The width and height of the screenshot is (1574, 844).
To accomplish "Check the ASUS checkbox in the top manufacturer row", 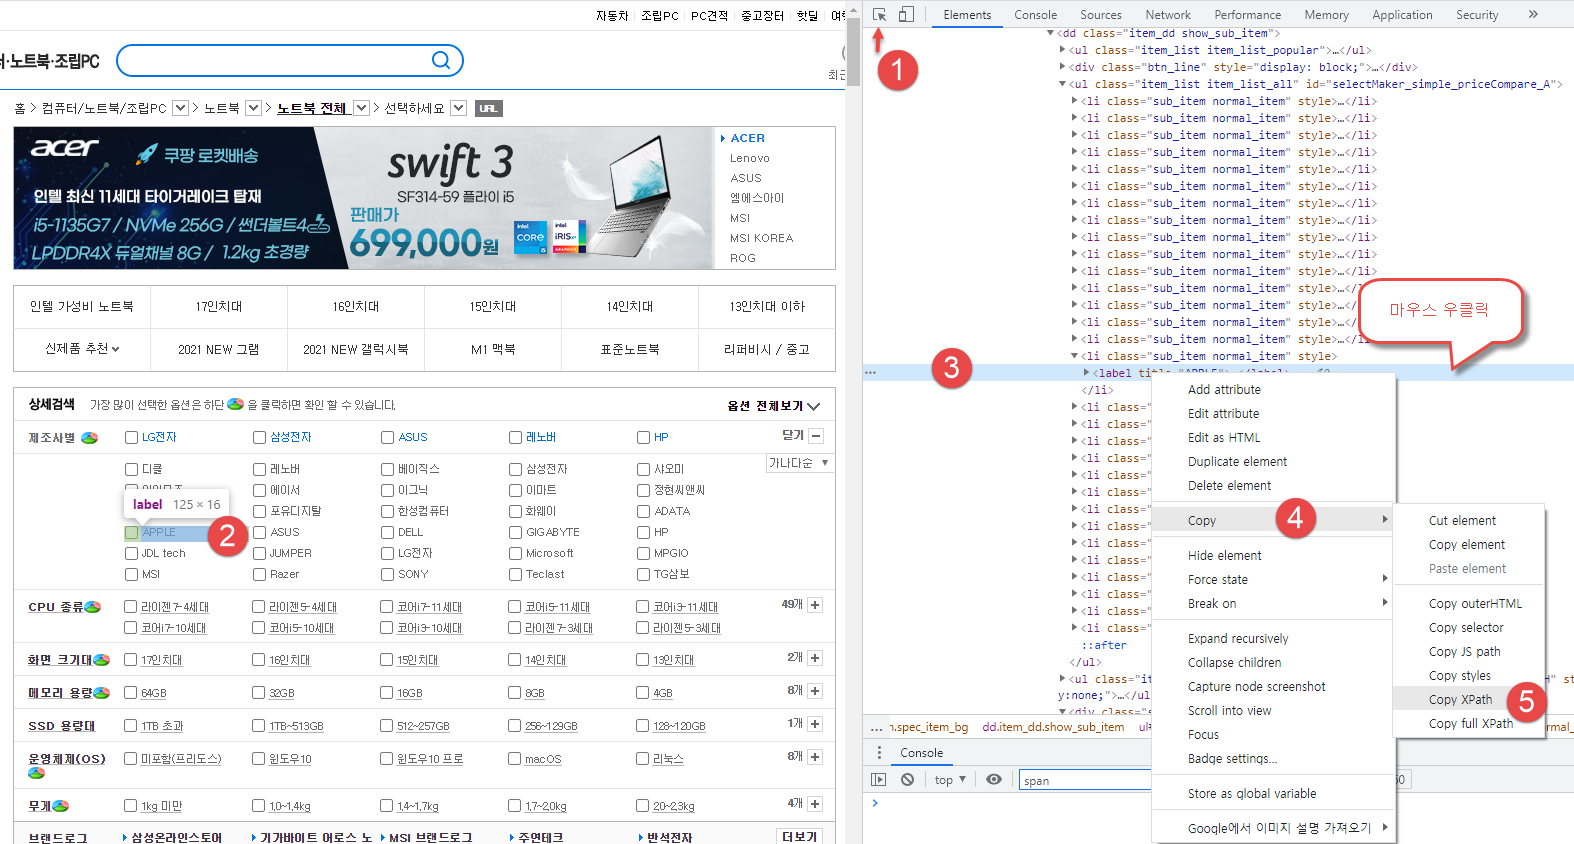I will point(387,438).
